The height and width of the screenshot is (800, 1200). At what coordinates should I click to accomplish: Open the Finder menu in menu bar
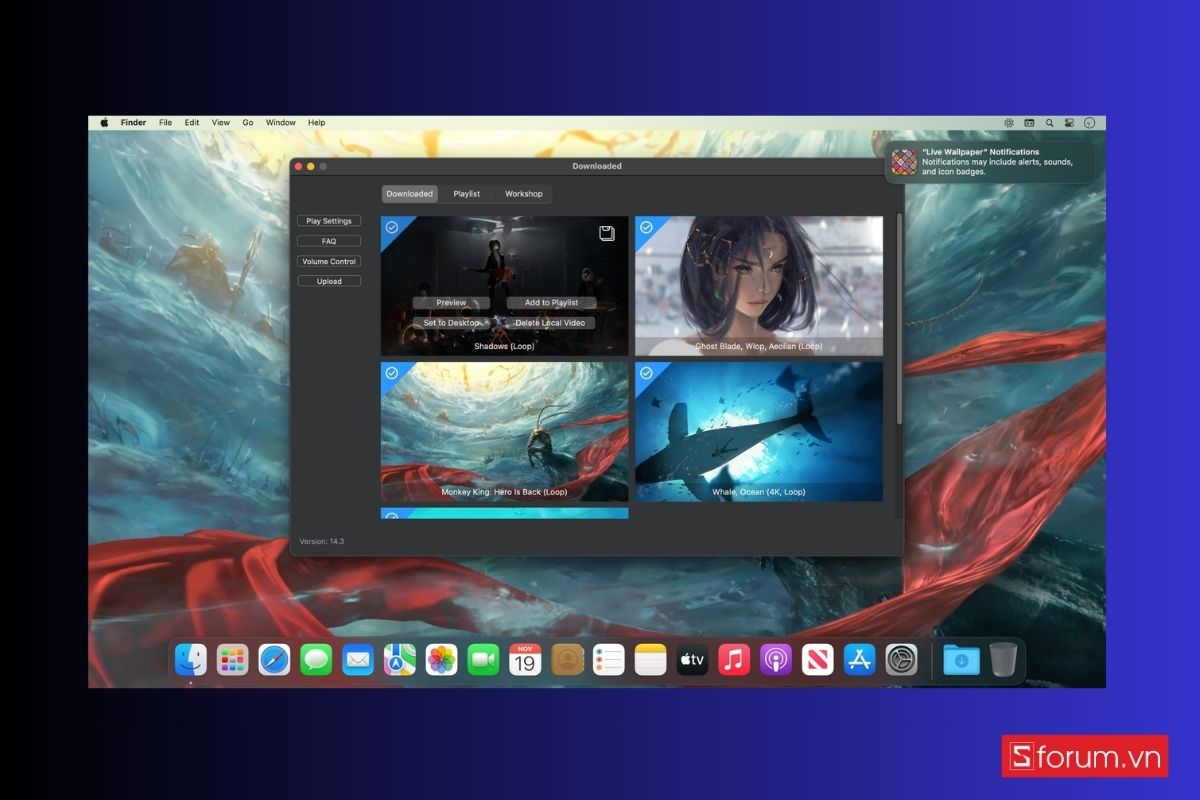tap(133, 123)
